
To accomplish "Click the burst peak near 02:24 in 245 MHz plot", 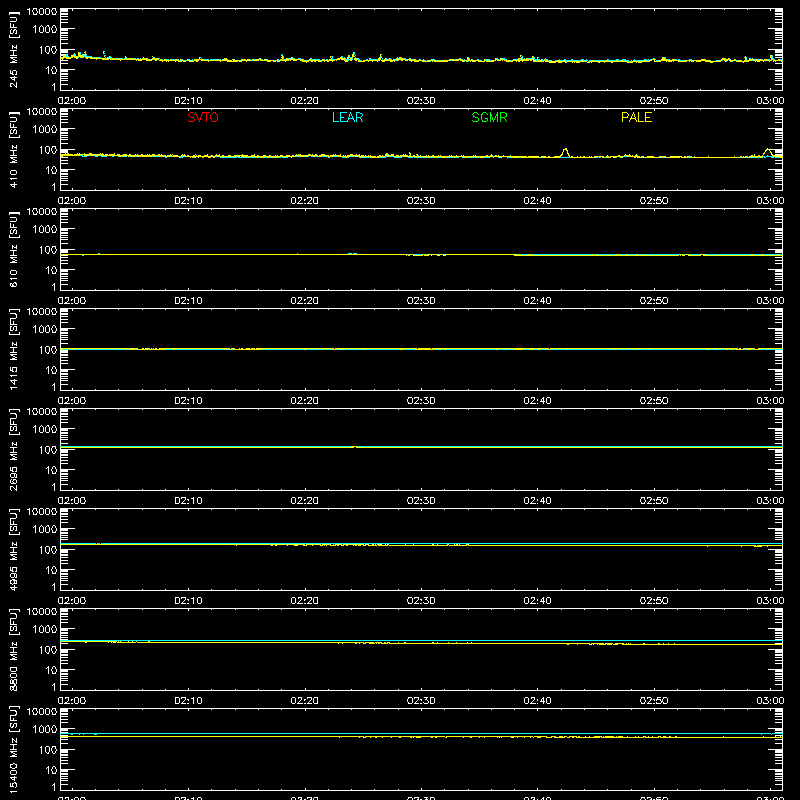I will point(354,55).
